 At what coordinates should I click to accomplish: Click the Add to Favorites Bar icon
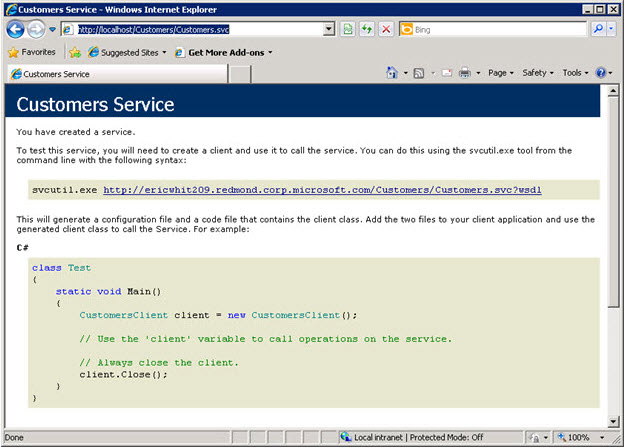coord(75,52)
